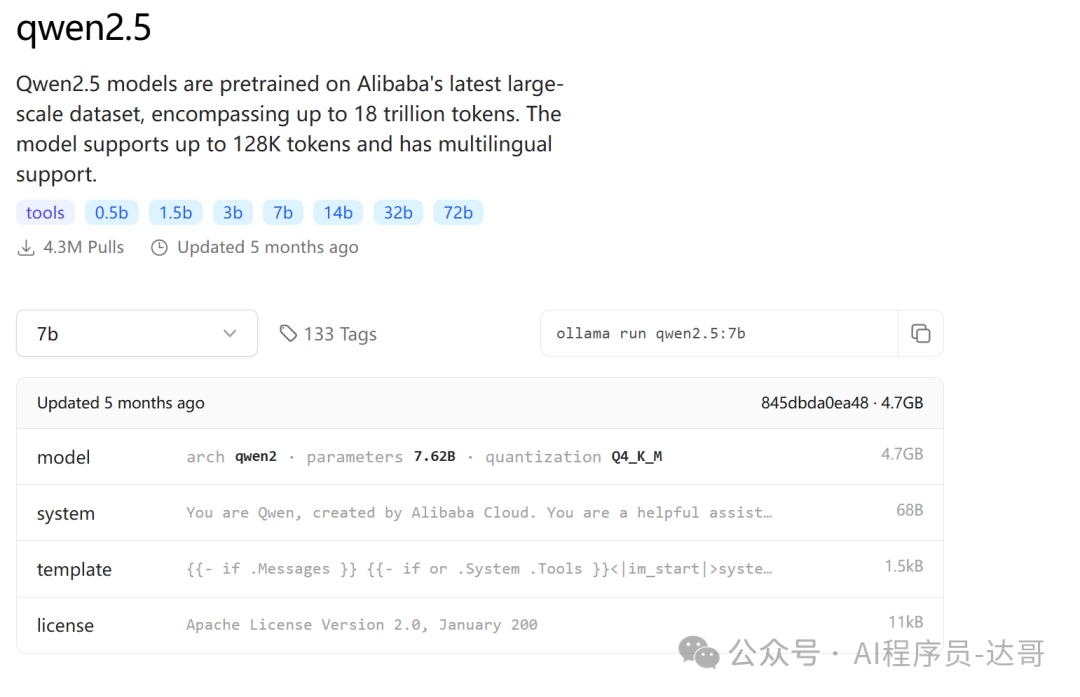Image resolution: width=1080 pixels, height=697 pixels.
Task: Pick the 72b size tag
Action: click(x=458, y=213)
